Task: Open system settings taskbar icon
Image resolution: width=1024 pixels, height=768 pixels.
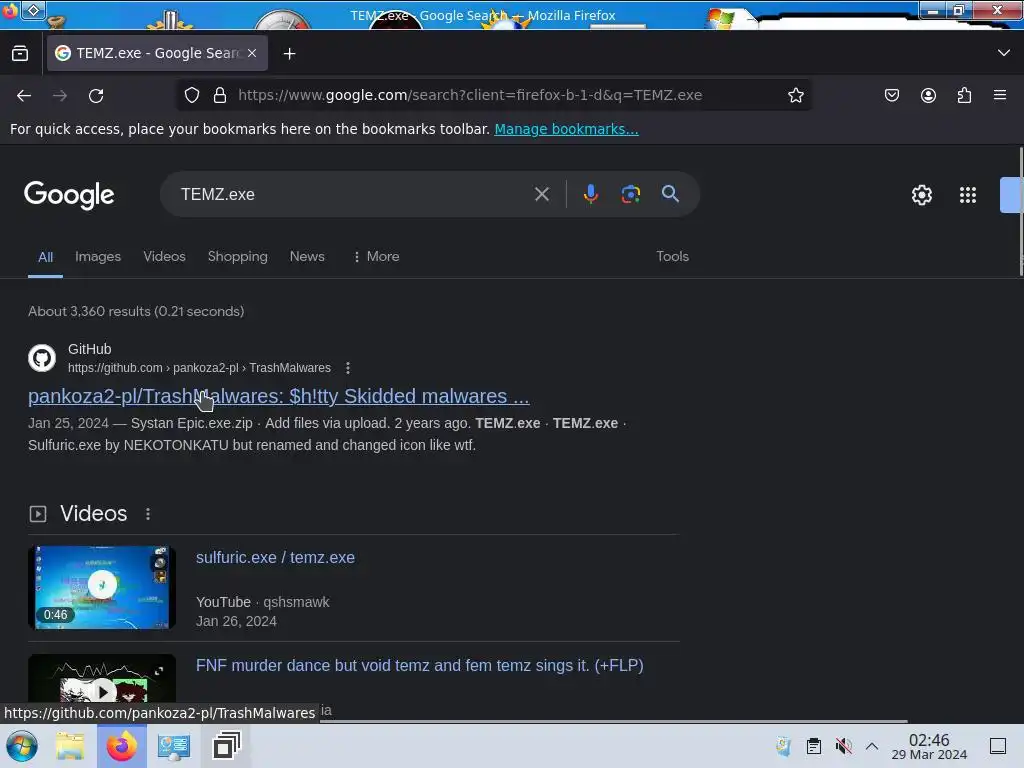Action: 174,746
